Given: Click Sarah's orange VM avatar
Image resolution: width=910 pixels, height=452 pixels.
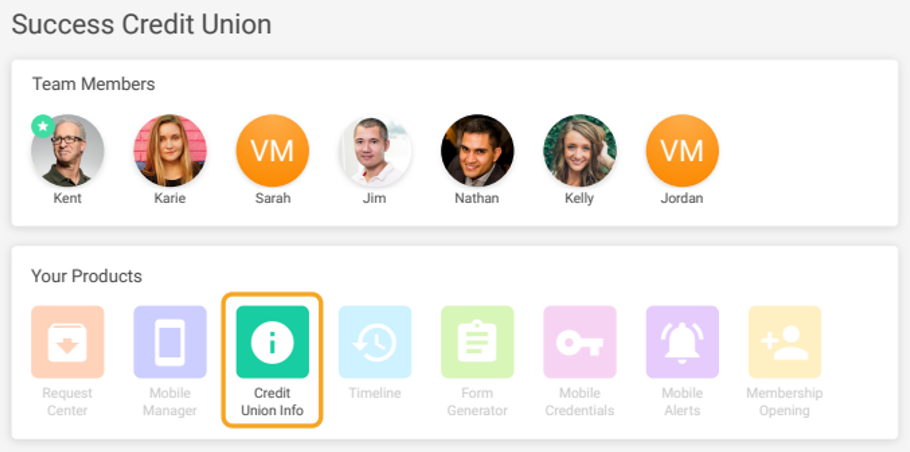Looking at the screenshot, I should 272,151.
